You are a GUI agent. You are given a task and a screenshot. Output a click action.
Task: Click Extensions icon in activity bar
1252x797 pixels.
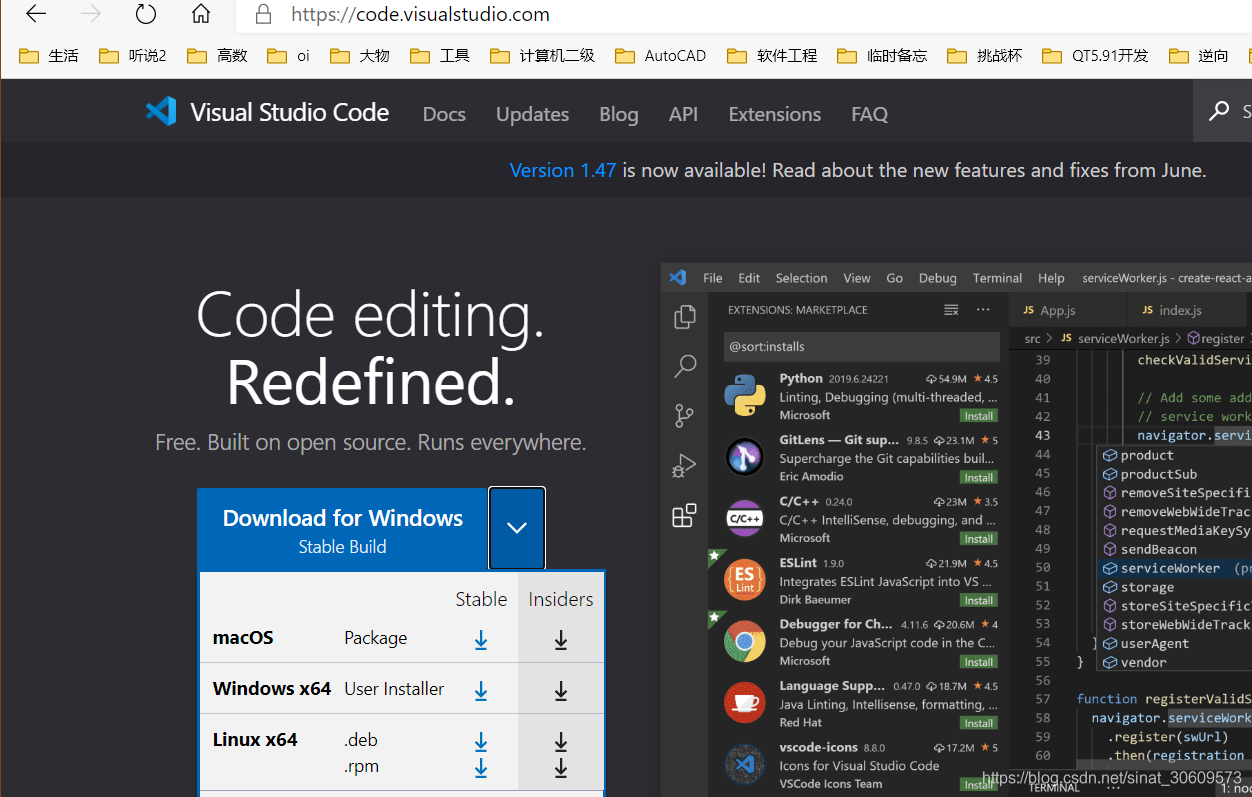[x=685, y=516]
